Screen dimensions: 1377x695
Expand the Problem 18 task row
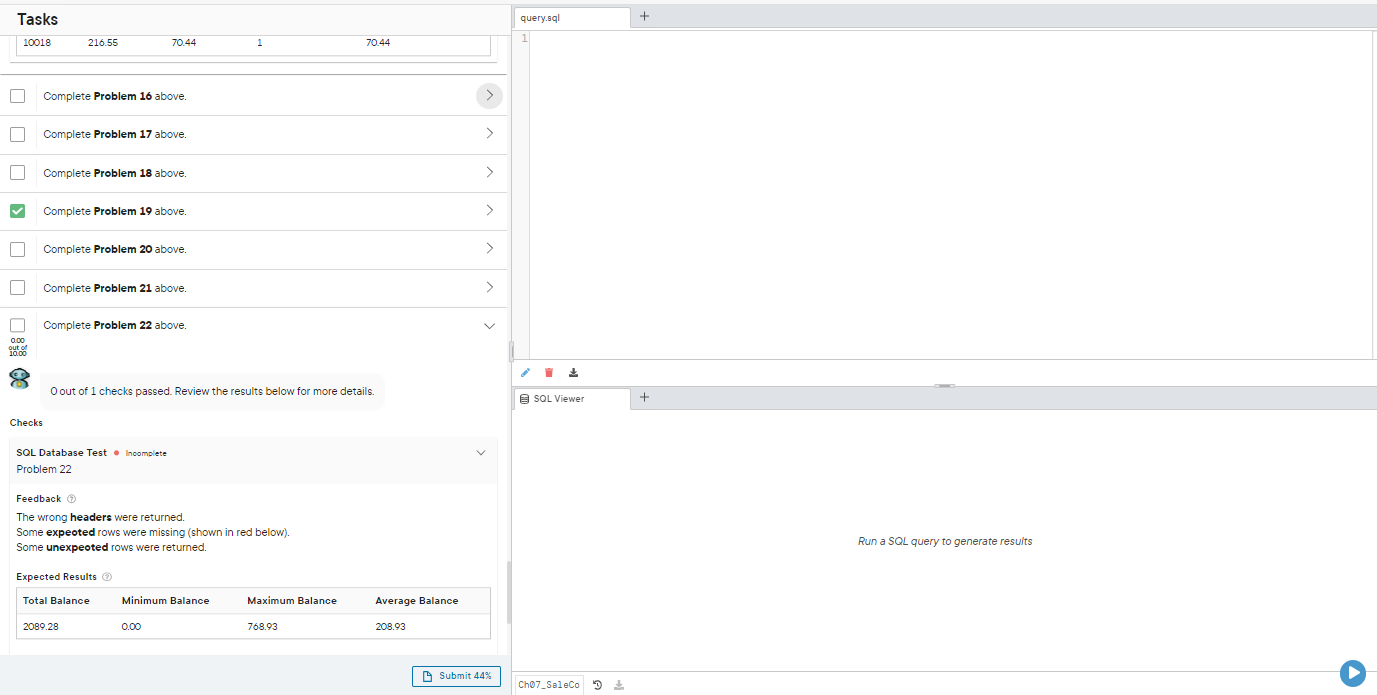click(x=489, y=172)
